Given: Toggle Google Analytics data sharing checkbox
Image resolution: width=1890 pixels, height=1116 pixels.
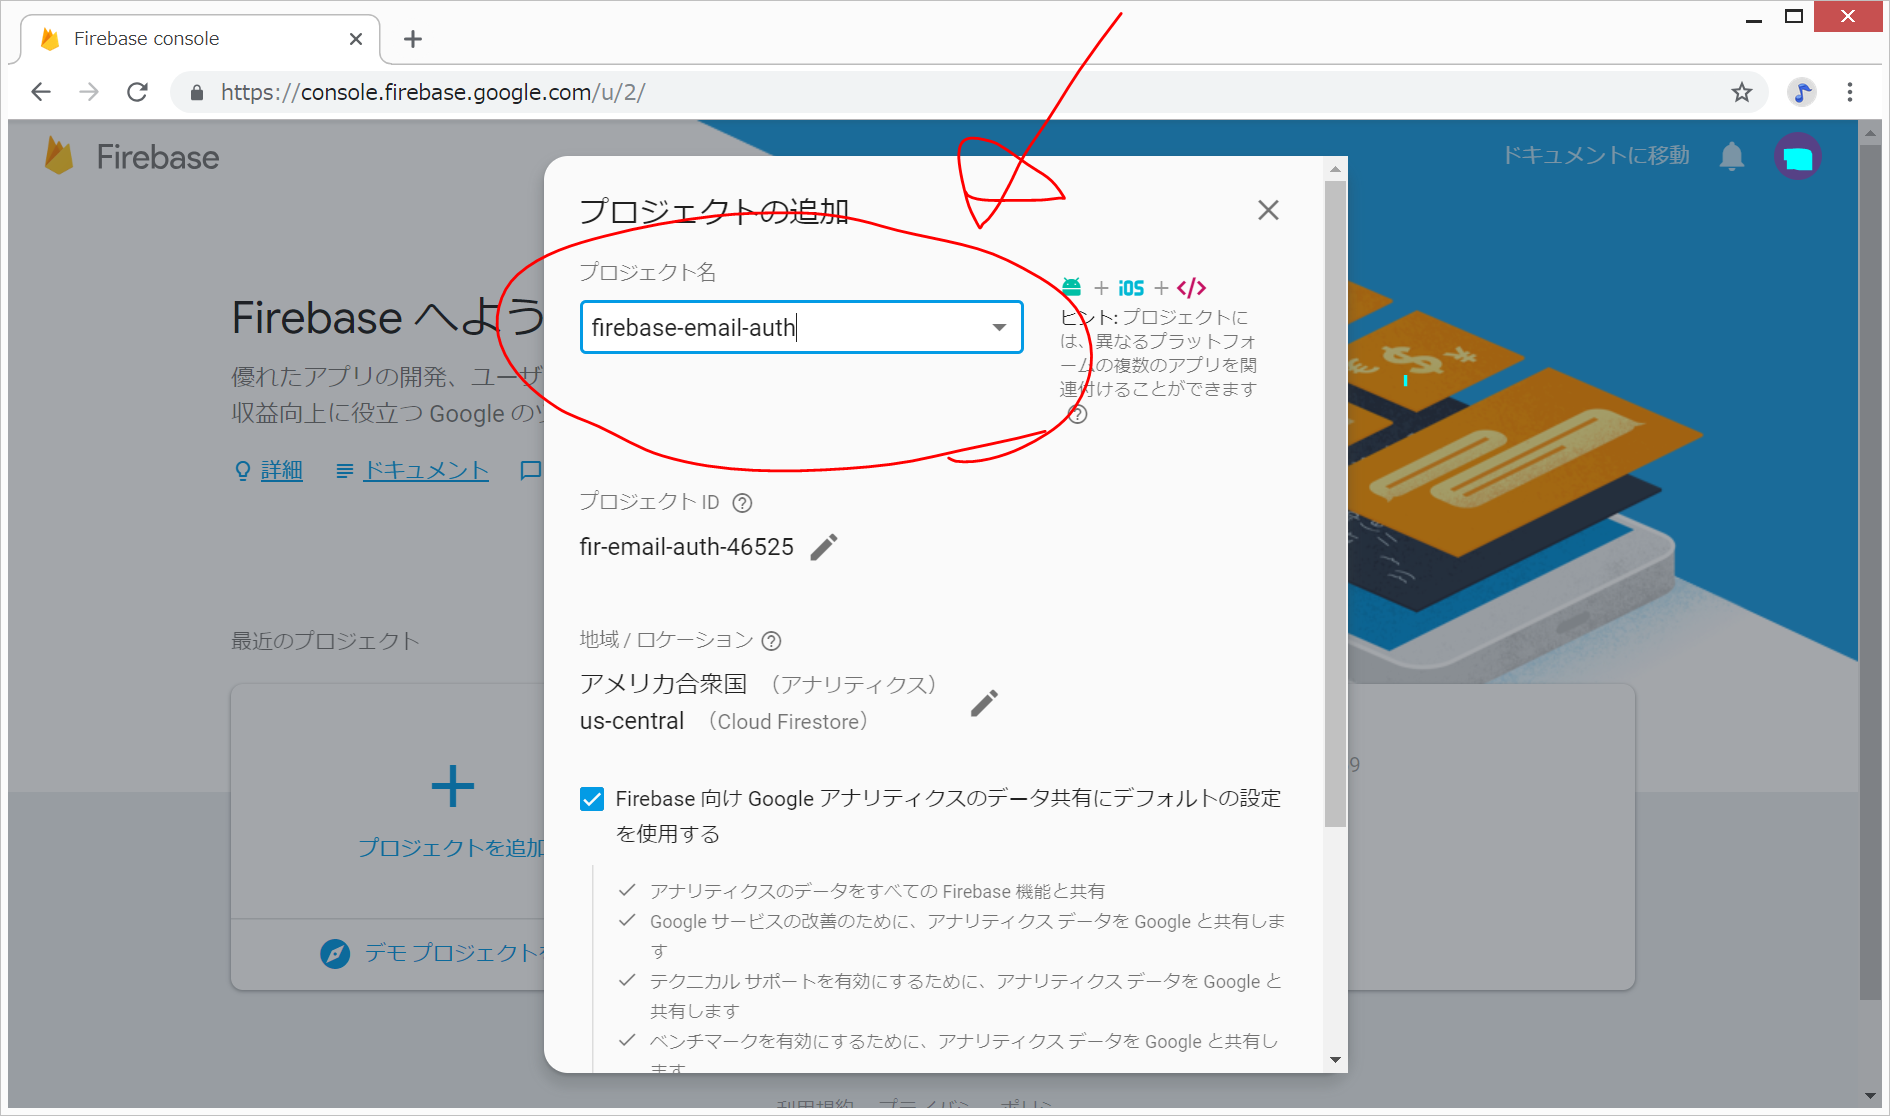Looking at the screenshot, I should coord(592,799).
